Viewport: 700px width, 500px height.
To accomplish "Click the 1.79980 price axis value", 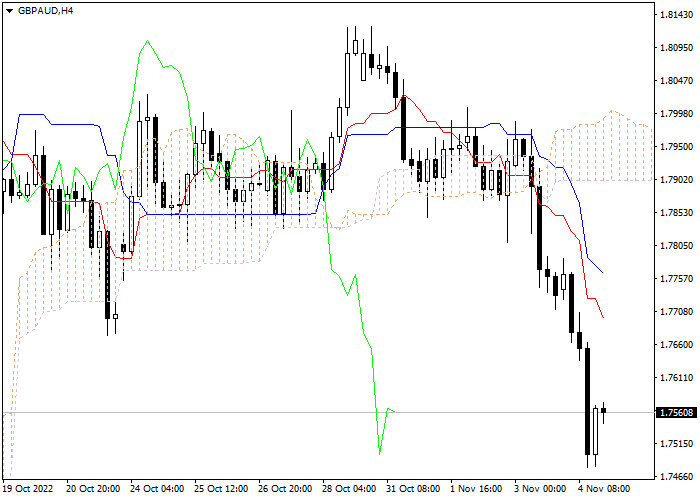I will click(677, 114).
